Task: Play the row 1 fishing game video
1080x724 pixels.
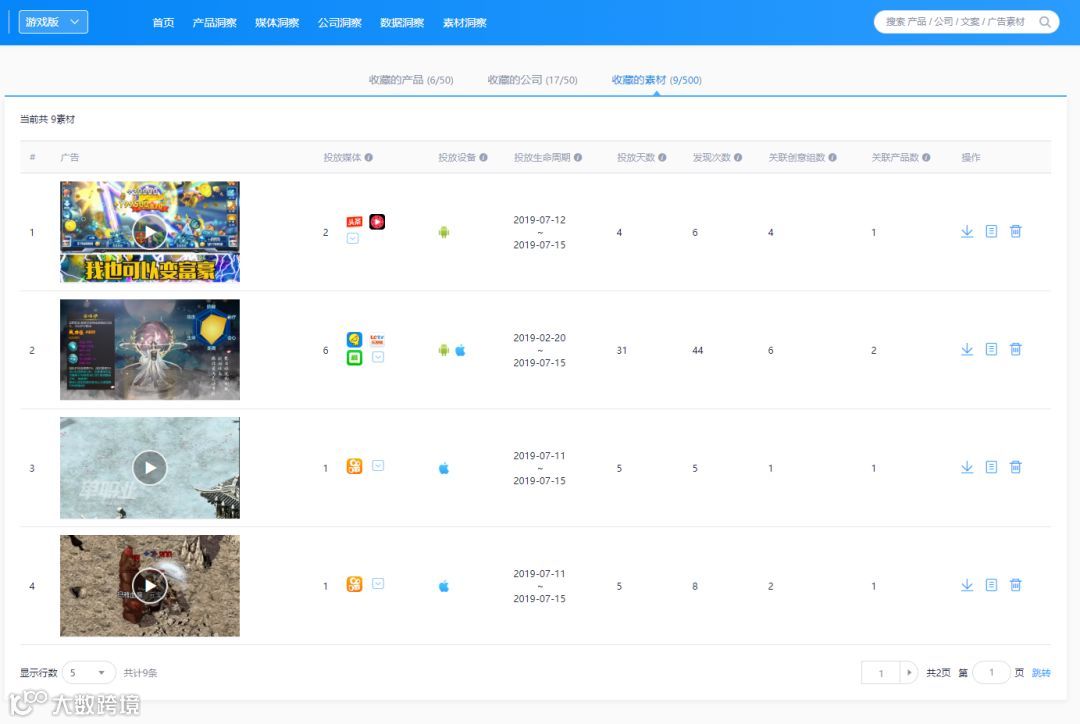Action: coord(149,231)
